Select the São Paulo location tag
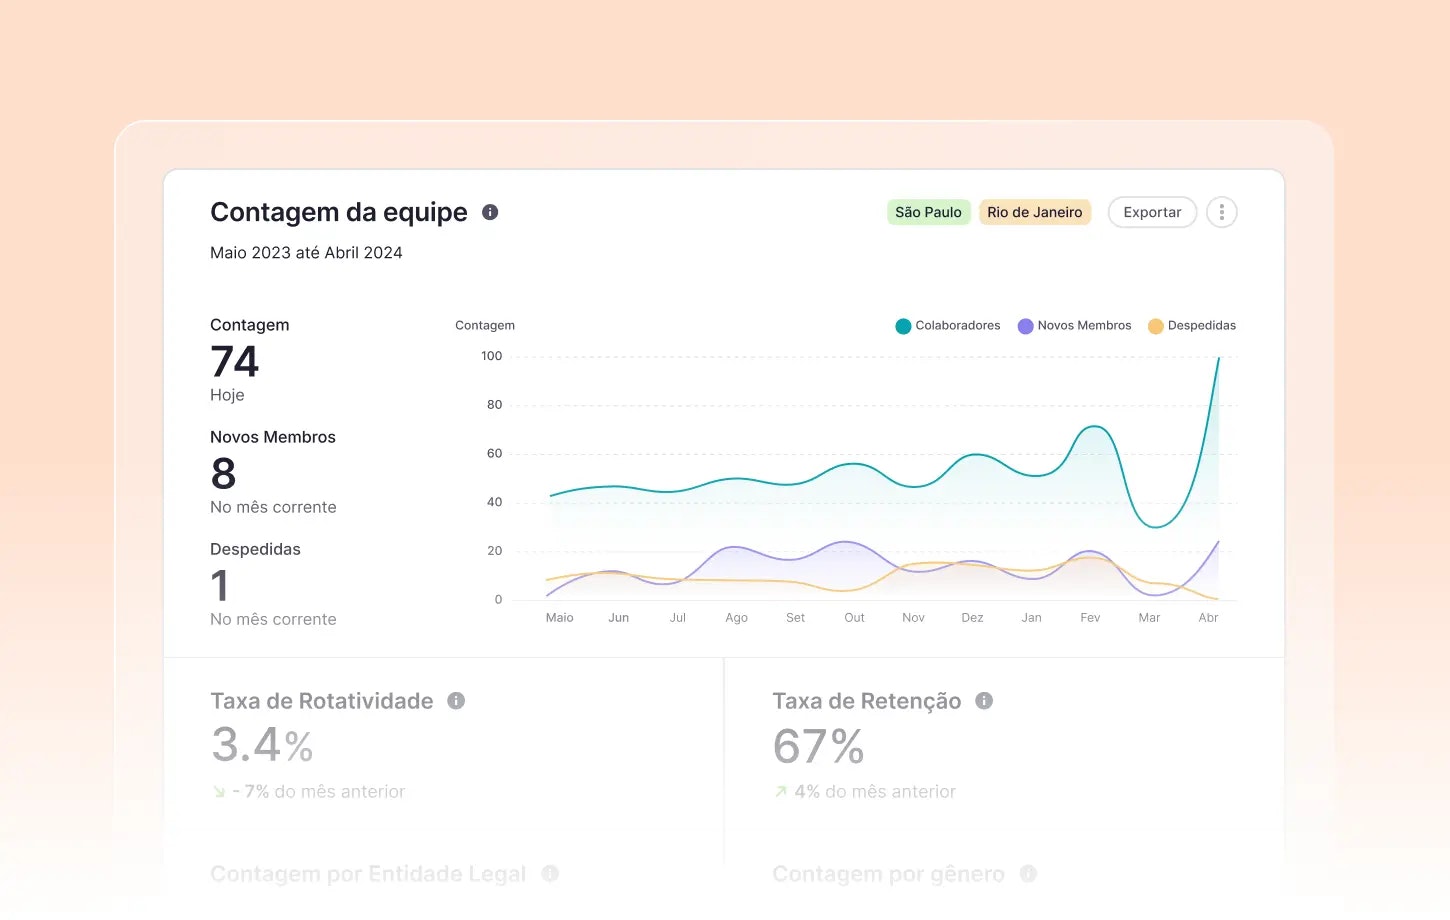Image resolution: width=1450 pixels, height=920 pixels. click(x=928, y=212)
